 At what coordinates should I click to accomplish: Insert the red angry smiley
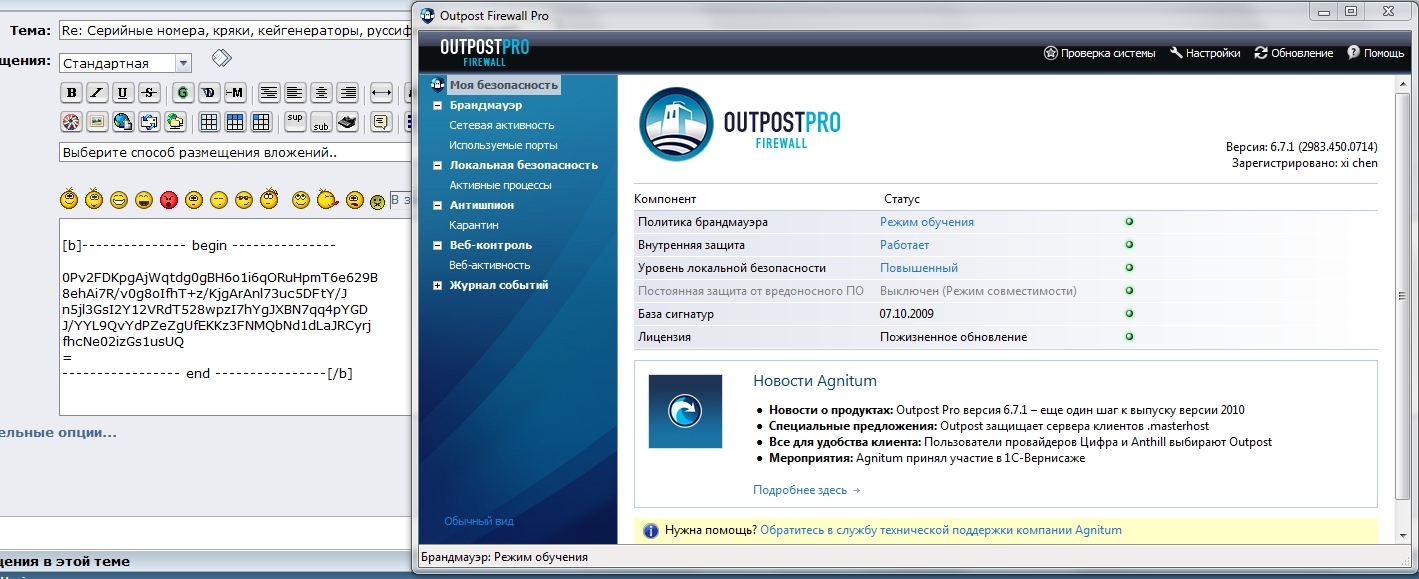169,200
